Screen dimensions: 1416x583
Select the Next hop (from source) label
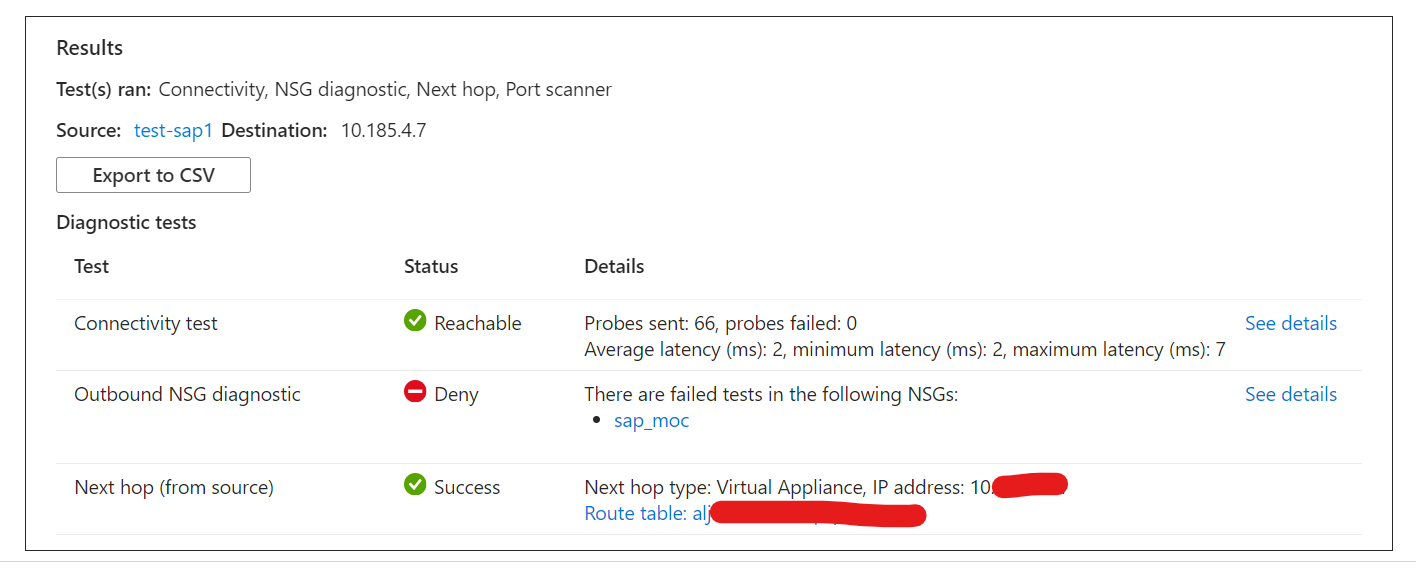pos(174,487)
